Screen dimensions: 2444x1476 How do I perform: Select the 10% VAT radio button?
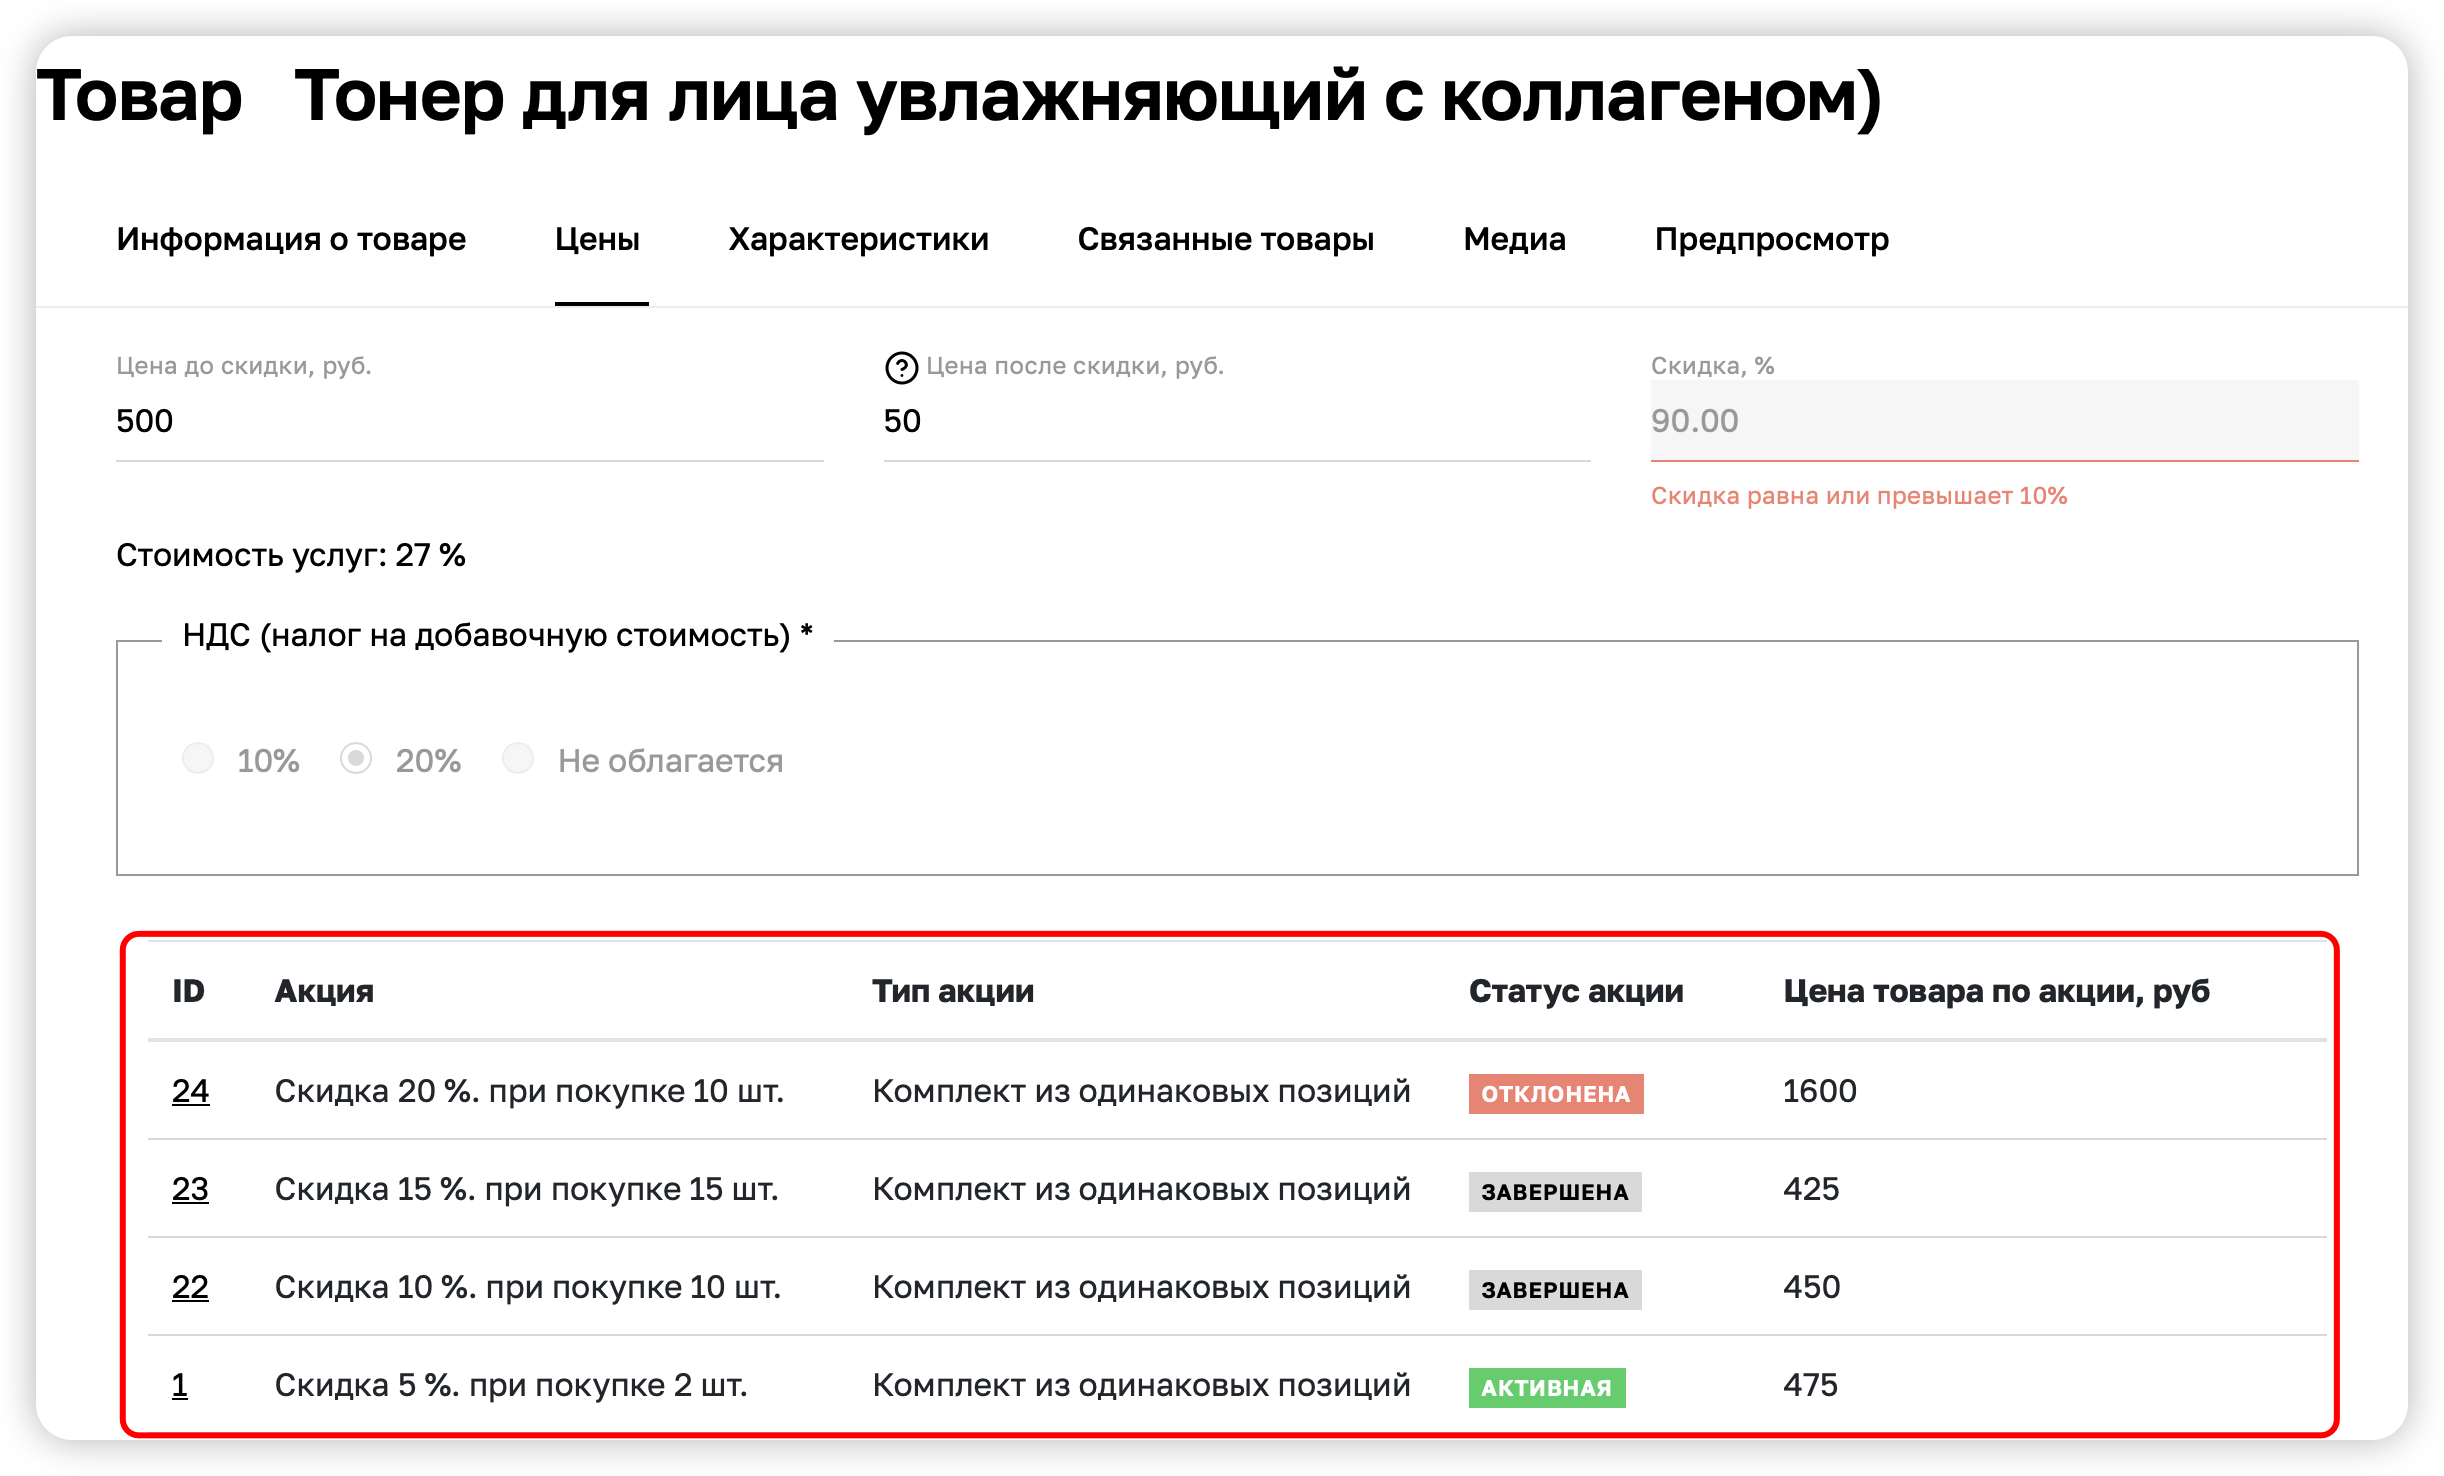point(198,758)
